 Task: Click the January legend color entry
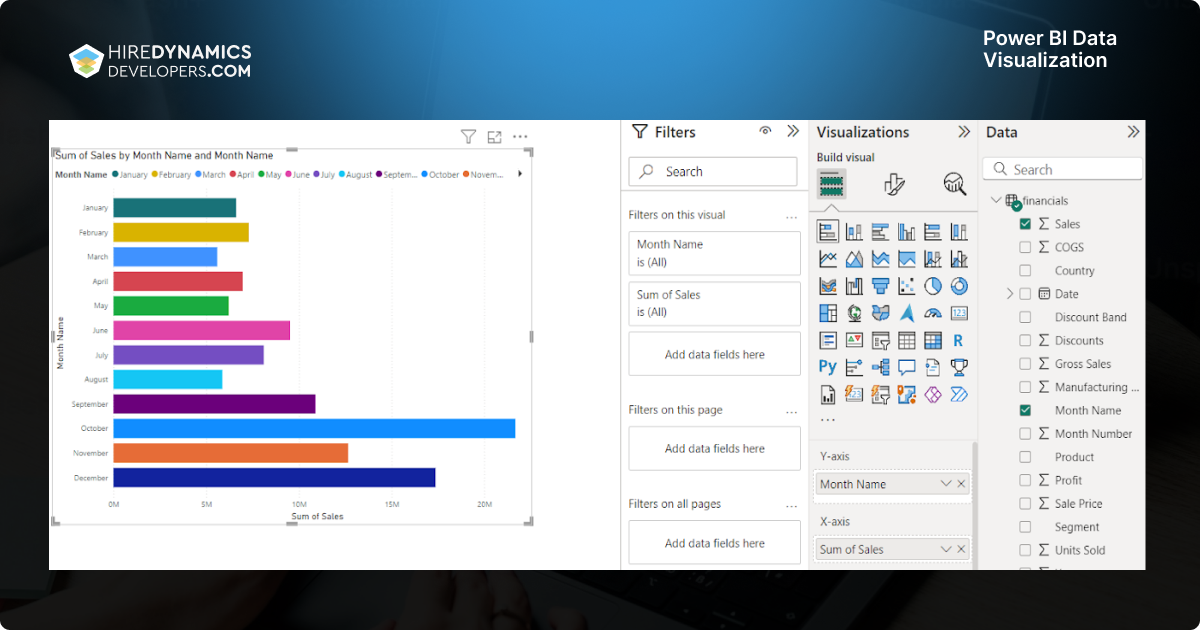click(130, 175)
